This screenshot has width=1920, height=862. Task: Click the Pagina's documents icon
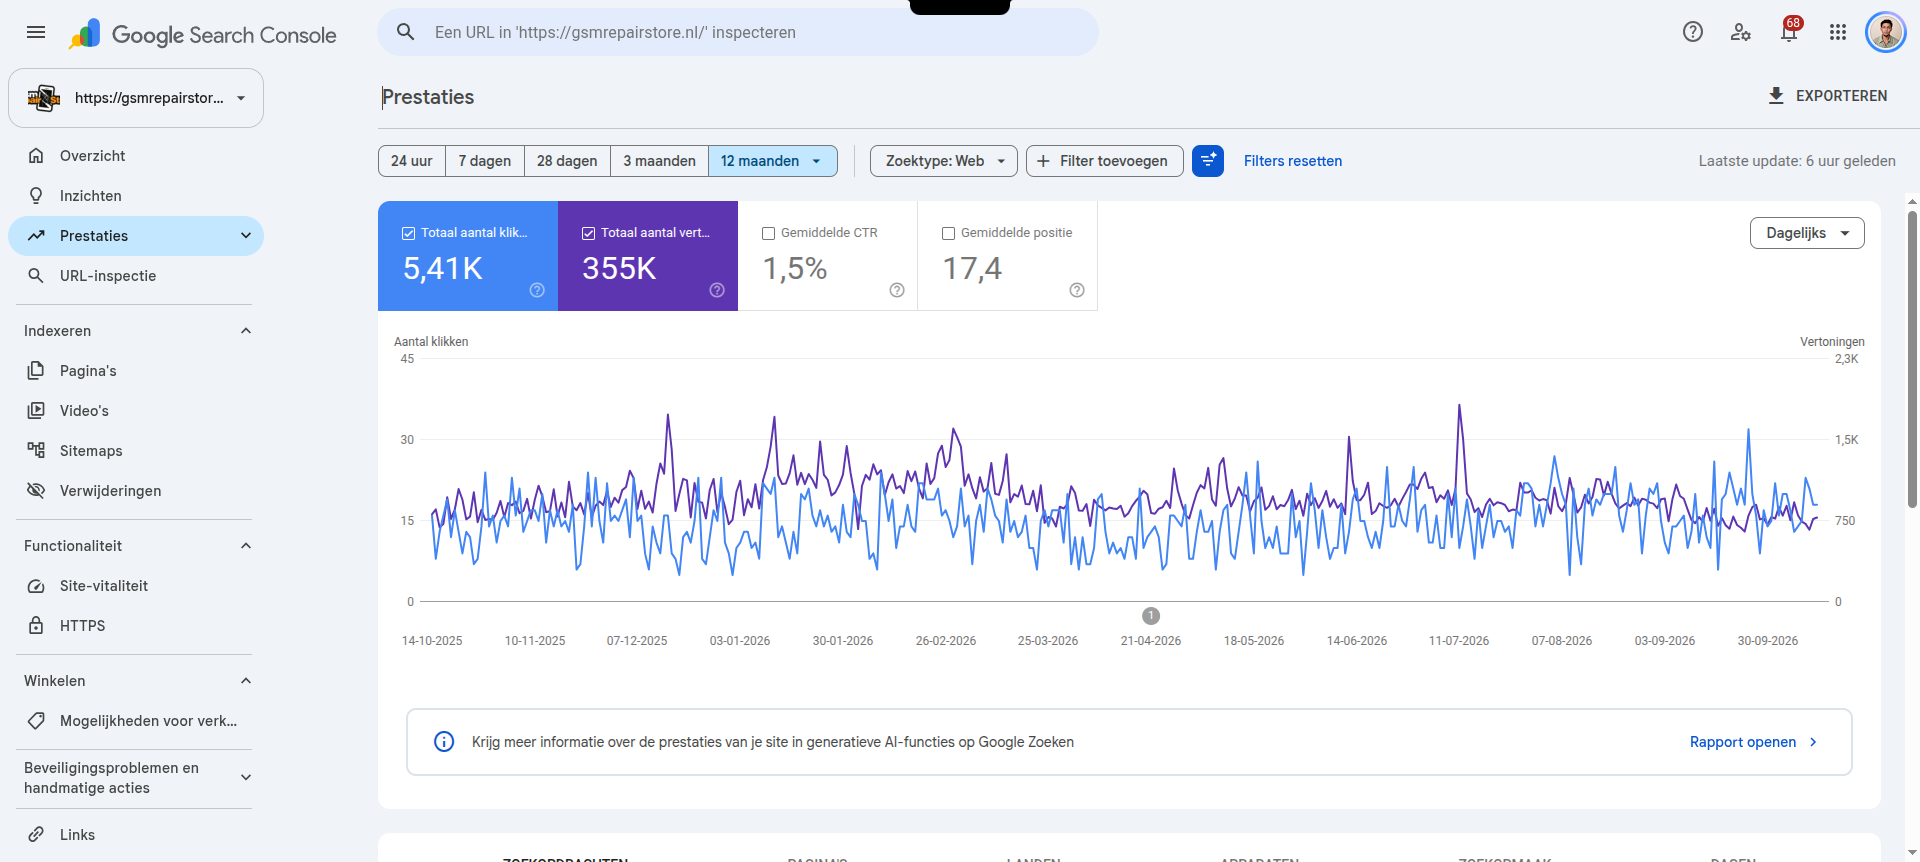pos(36,371)
